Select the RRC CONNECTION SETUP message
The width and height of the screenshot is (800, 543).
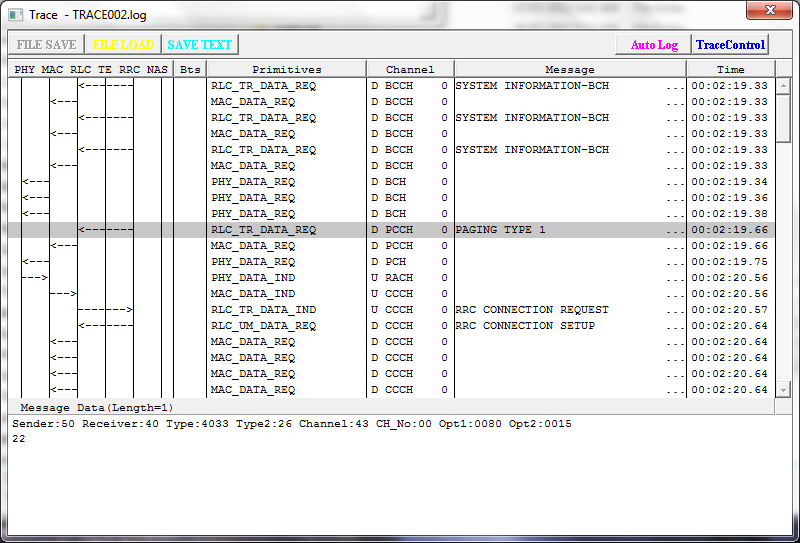525,326
